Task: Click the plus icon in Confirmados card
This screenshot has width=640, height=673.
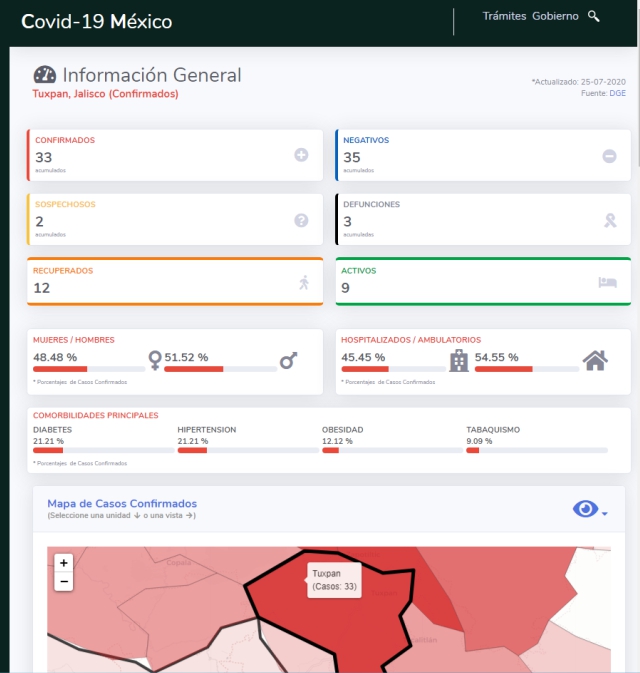Action: click(301, 155)
